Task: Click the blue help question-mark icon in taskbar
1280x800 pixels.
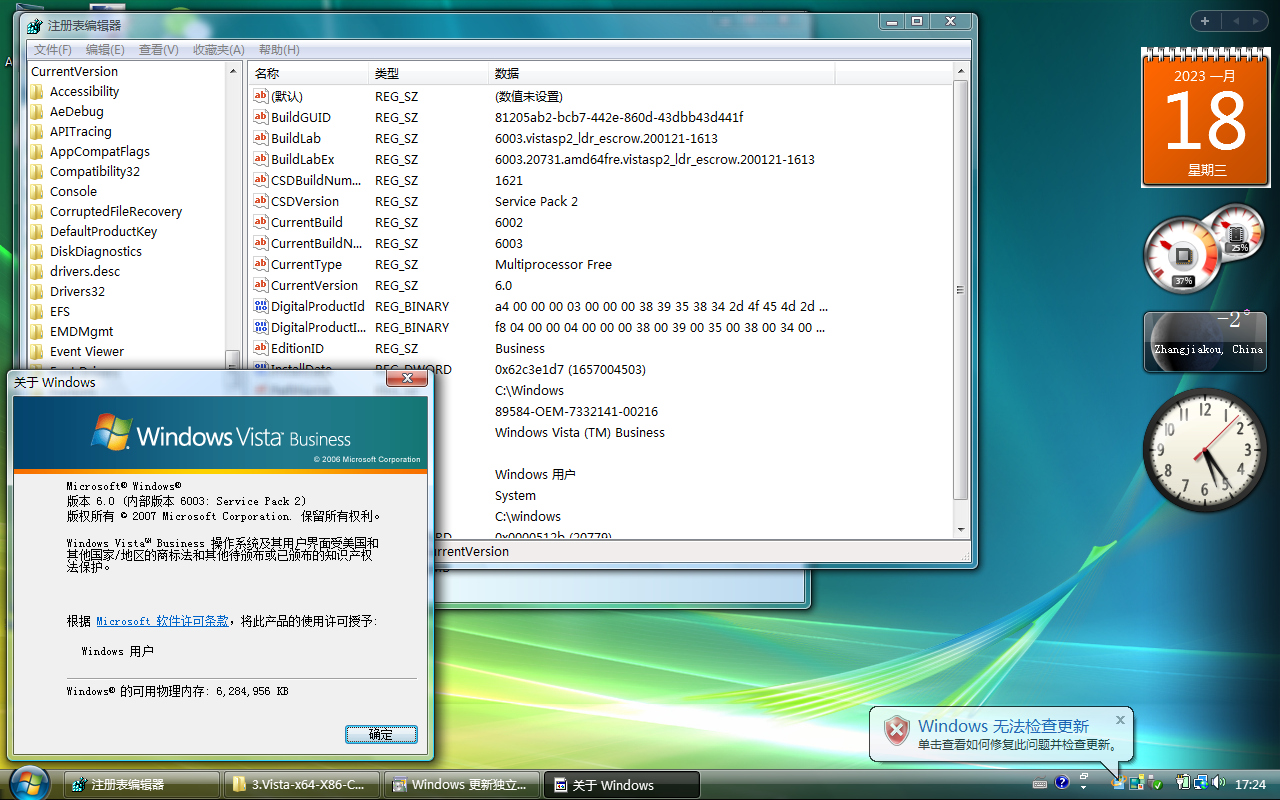Action: click(x=1062, y=783)
